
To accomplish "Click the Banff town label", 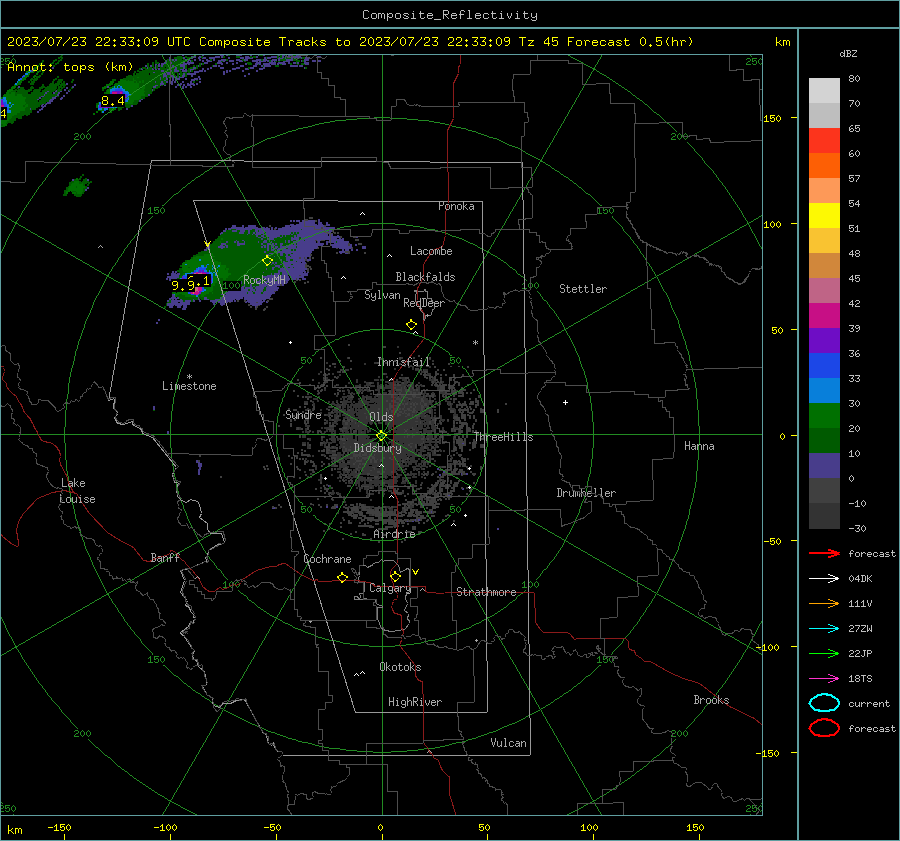I will [x=165, y=557].
